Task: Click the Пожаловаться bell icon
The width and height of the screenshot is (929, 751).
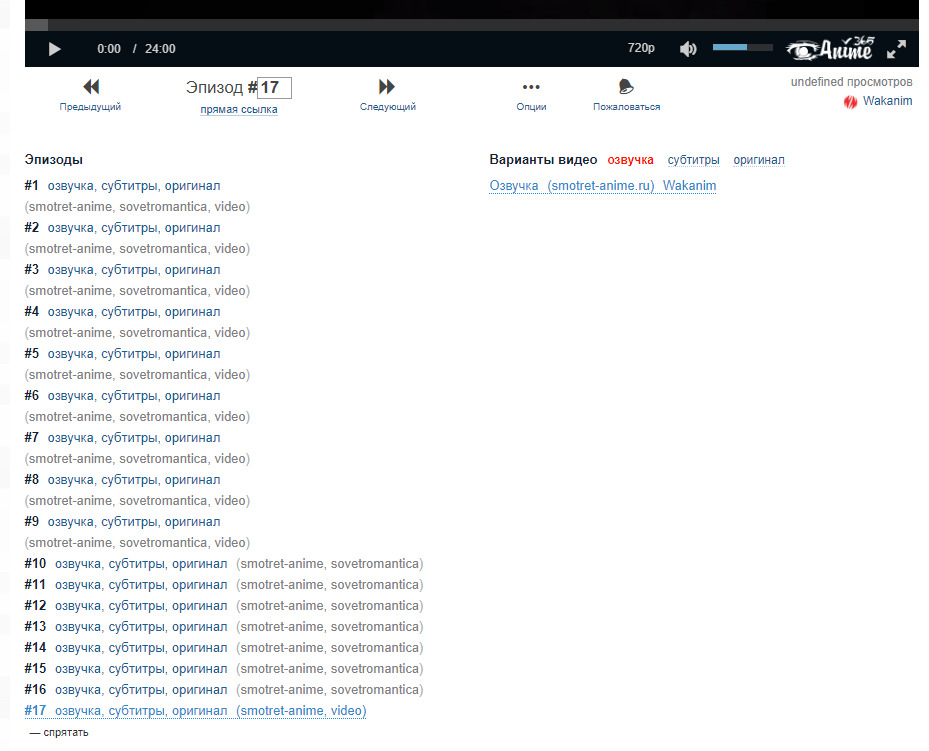Action: point(626,87)
